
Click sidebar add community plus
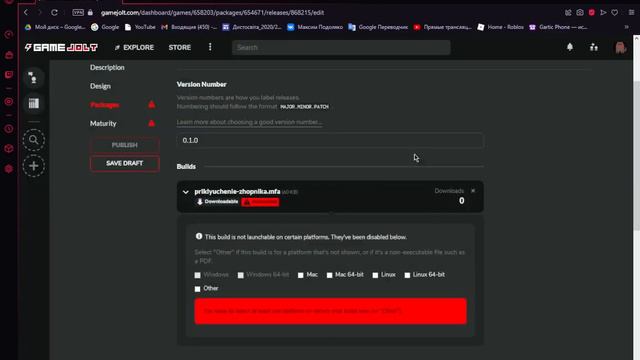33,166
